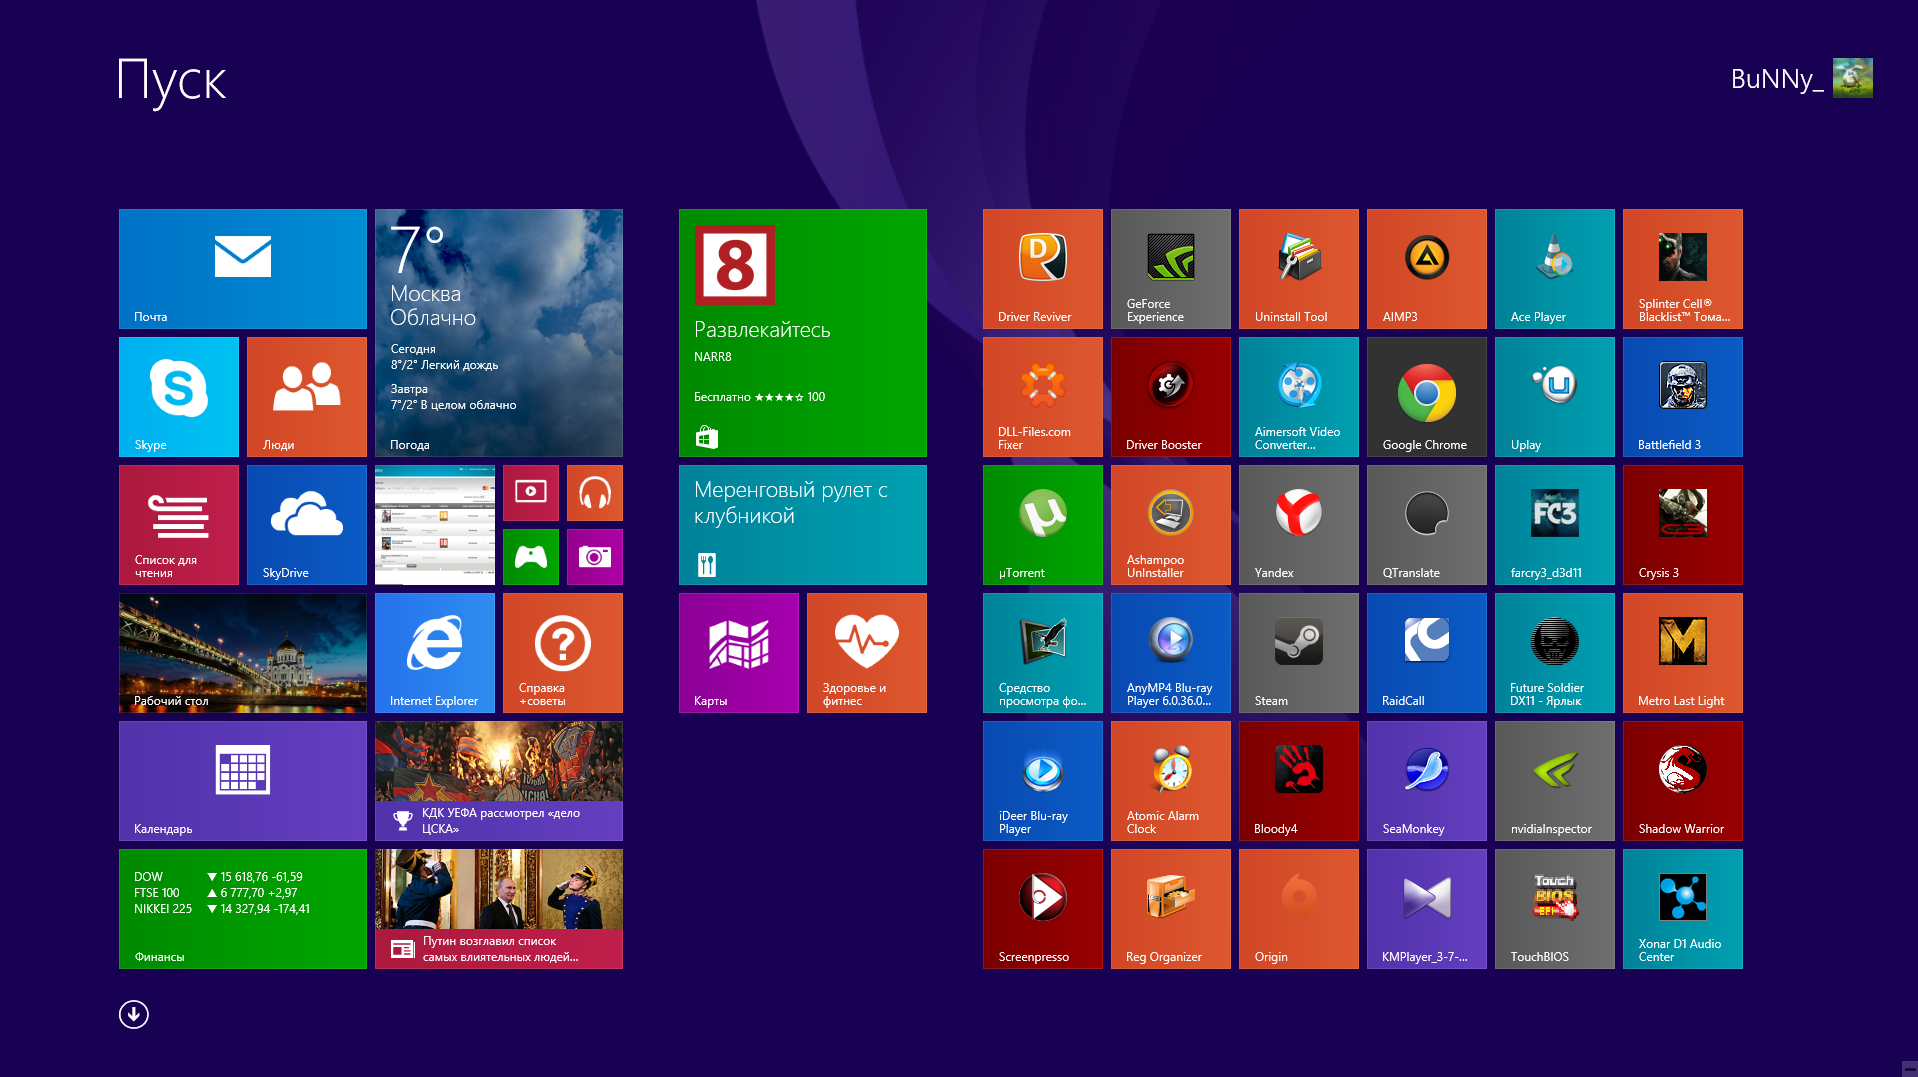1918x1077 pixels.
Task: Launch Google Chrome
Action: (x=1427, y=397)
